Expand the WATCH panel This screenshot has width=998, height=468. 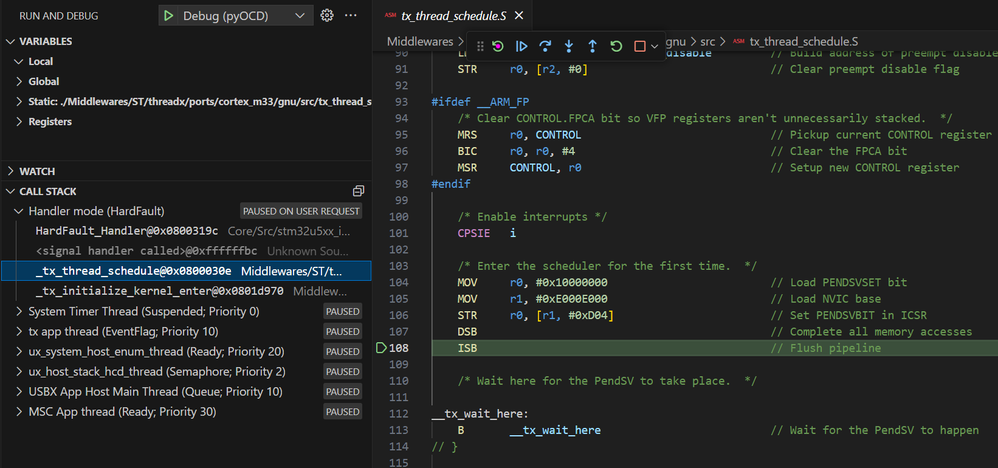(x=37, y=171)
